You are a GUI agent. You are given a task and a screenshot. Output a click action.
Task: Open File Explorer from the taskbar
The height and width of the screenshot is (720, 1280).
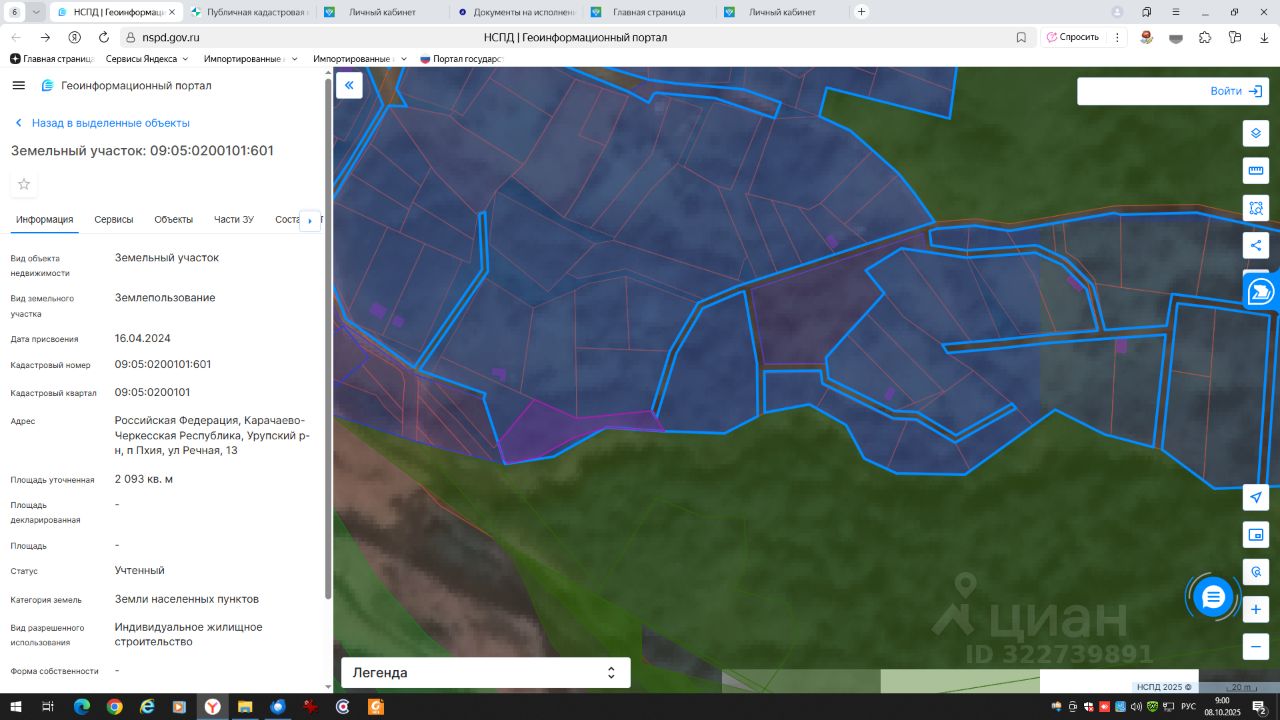click(x=245, y=707)
